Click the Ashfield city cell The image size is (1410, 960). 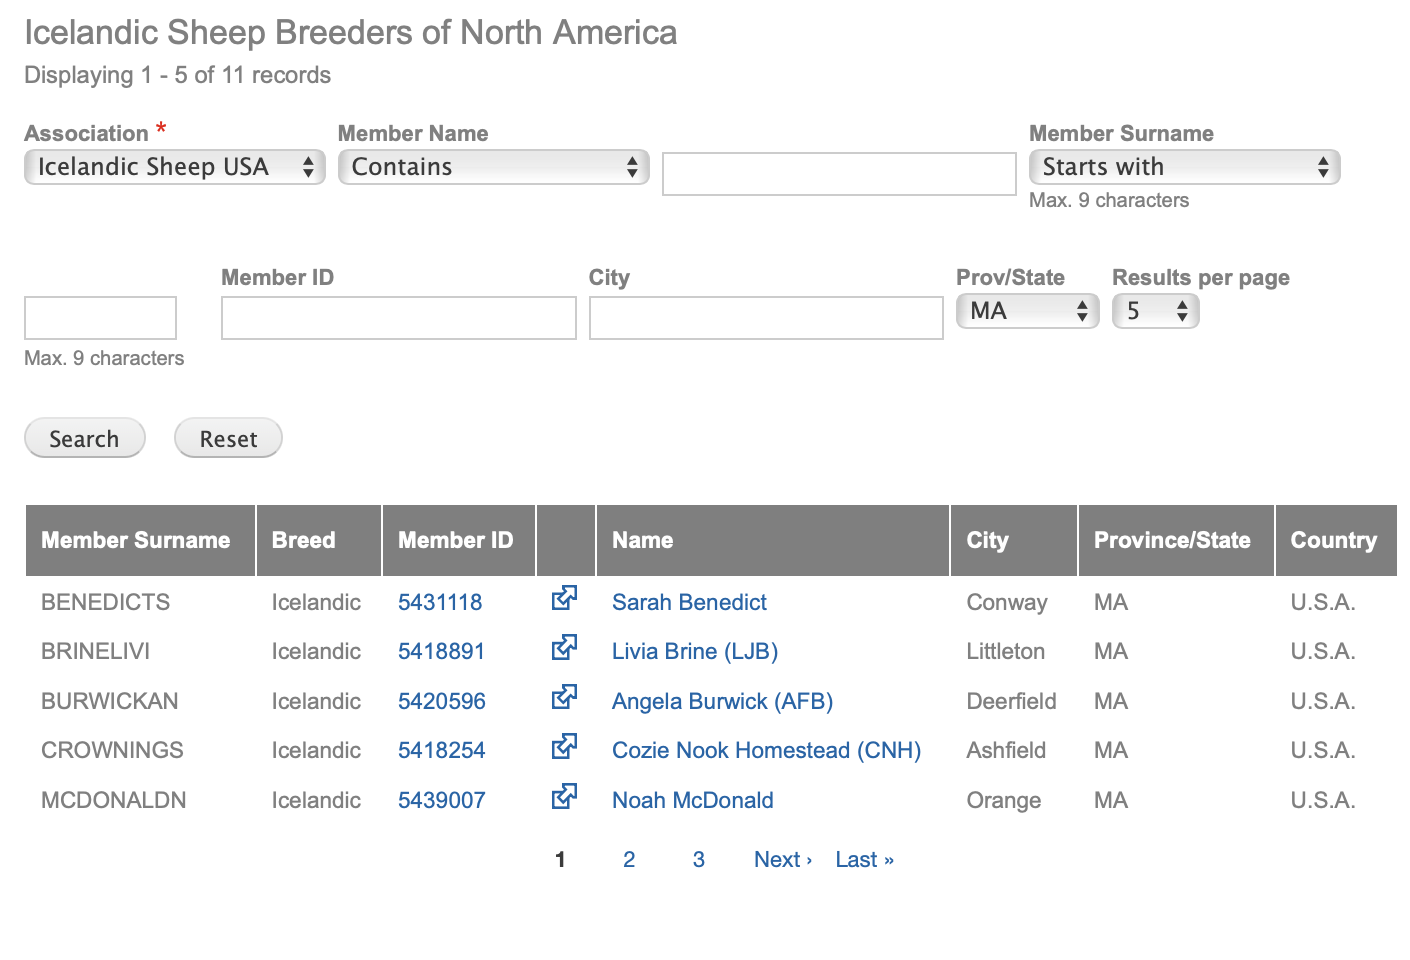[1006, 750]
